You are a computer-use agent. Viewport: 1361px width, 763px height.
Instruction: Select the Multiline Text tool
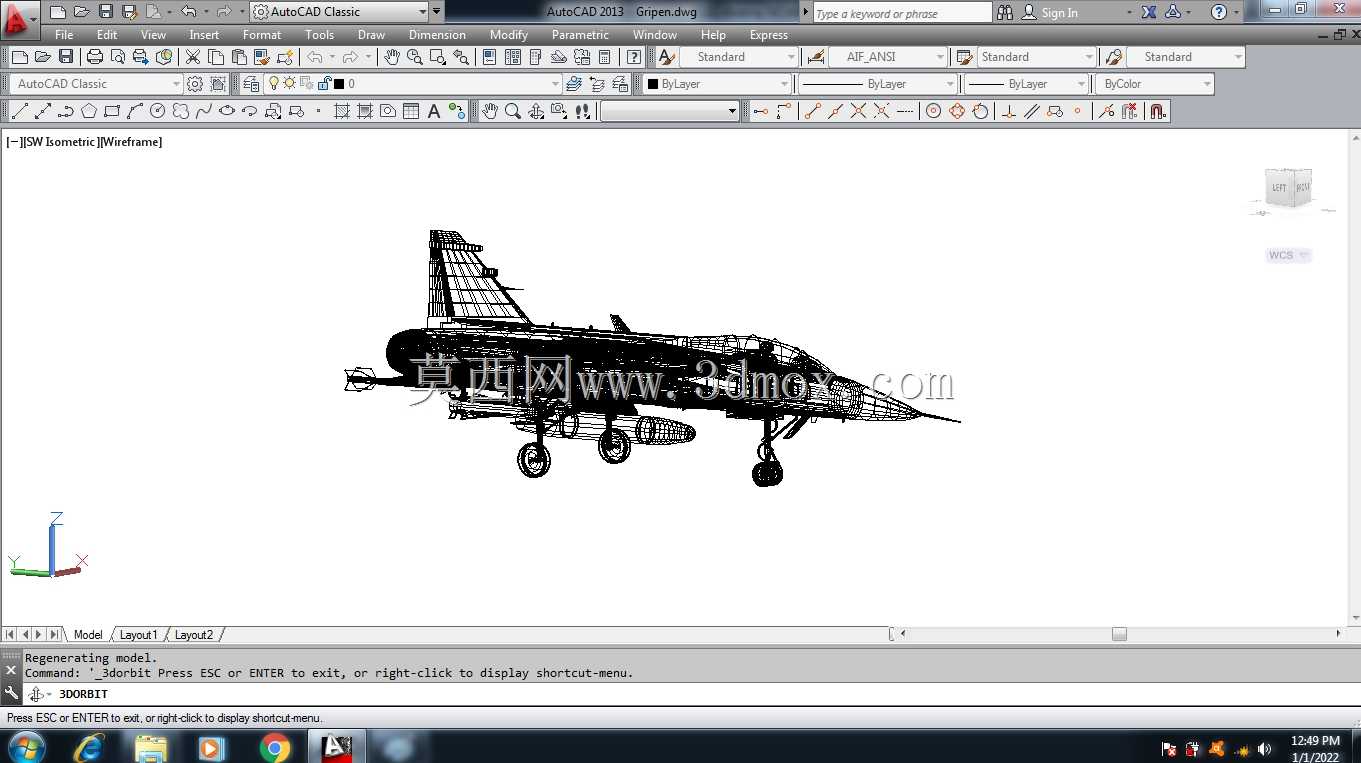click(434, 111)
